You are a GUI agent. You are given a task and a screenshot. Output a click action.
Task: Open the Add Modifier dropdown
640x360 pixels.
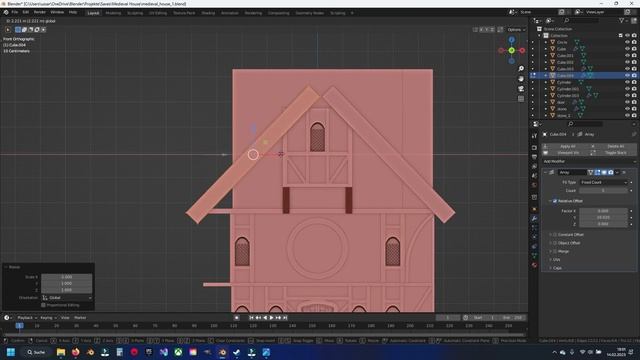pyautogui.click(x=589, y=162)
